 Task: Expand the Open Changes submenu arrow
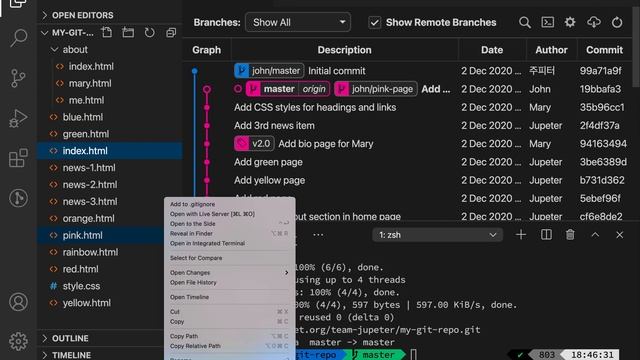287,273
